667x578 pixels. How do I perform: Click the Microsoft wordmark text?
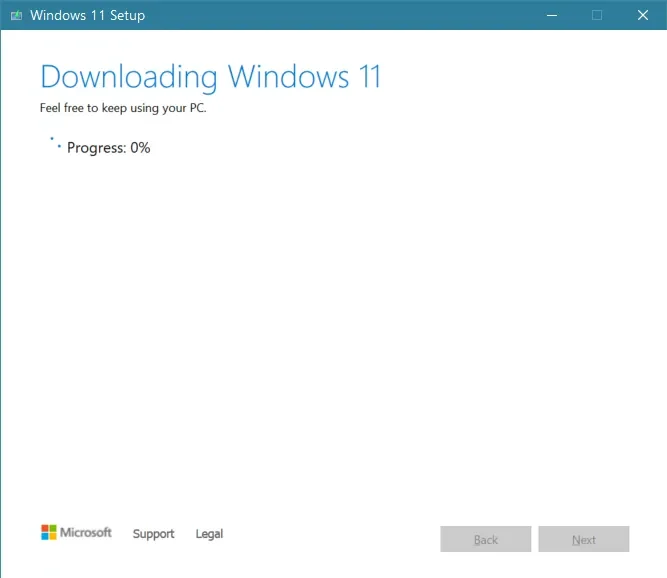pos(86,533)
